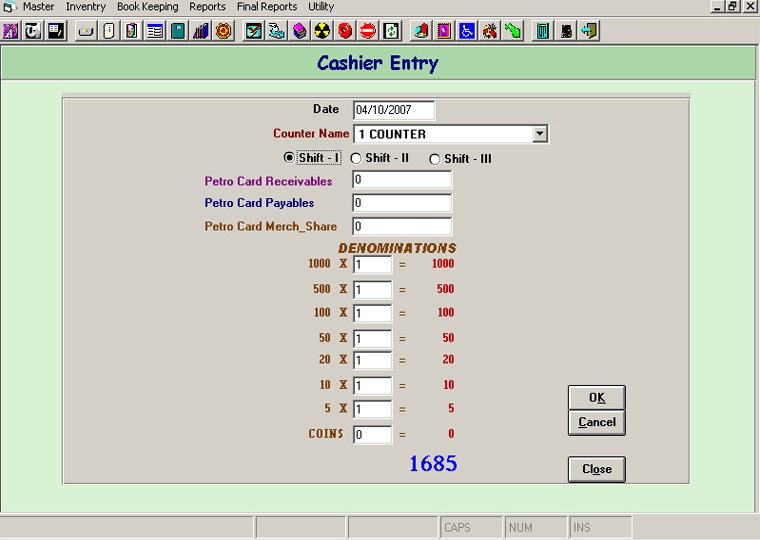Click the Close button
760x540 pixels.
(597, 469)
